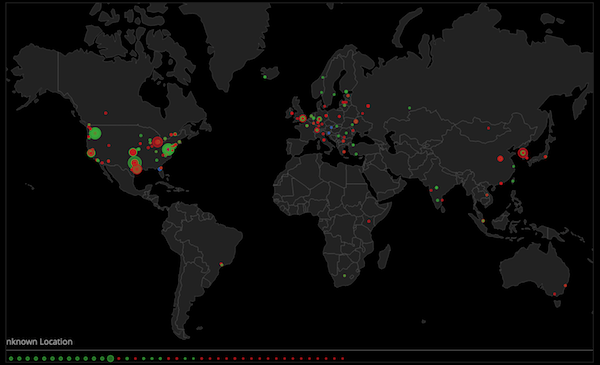Select the green dot in Norway
The width and height of the screenshot is (600, 365).
point(323,77)
